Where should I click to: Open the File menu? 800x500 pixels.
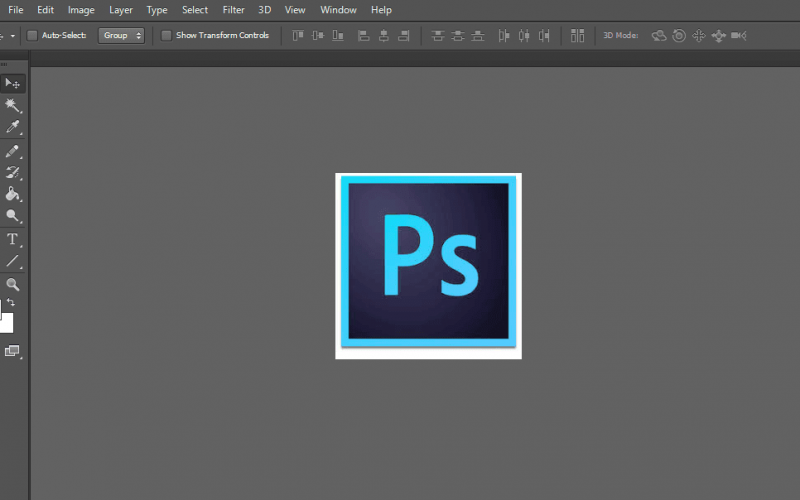coord(16,10)
